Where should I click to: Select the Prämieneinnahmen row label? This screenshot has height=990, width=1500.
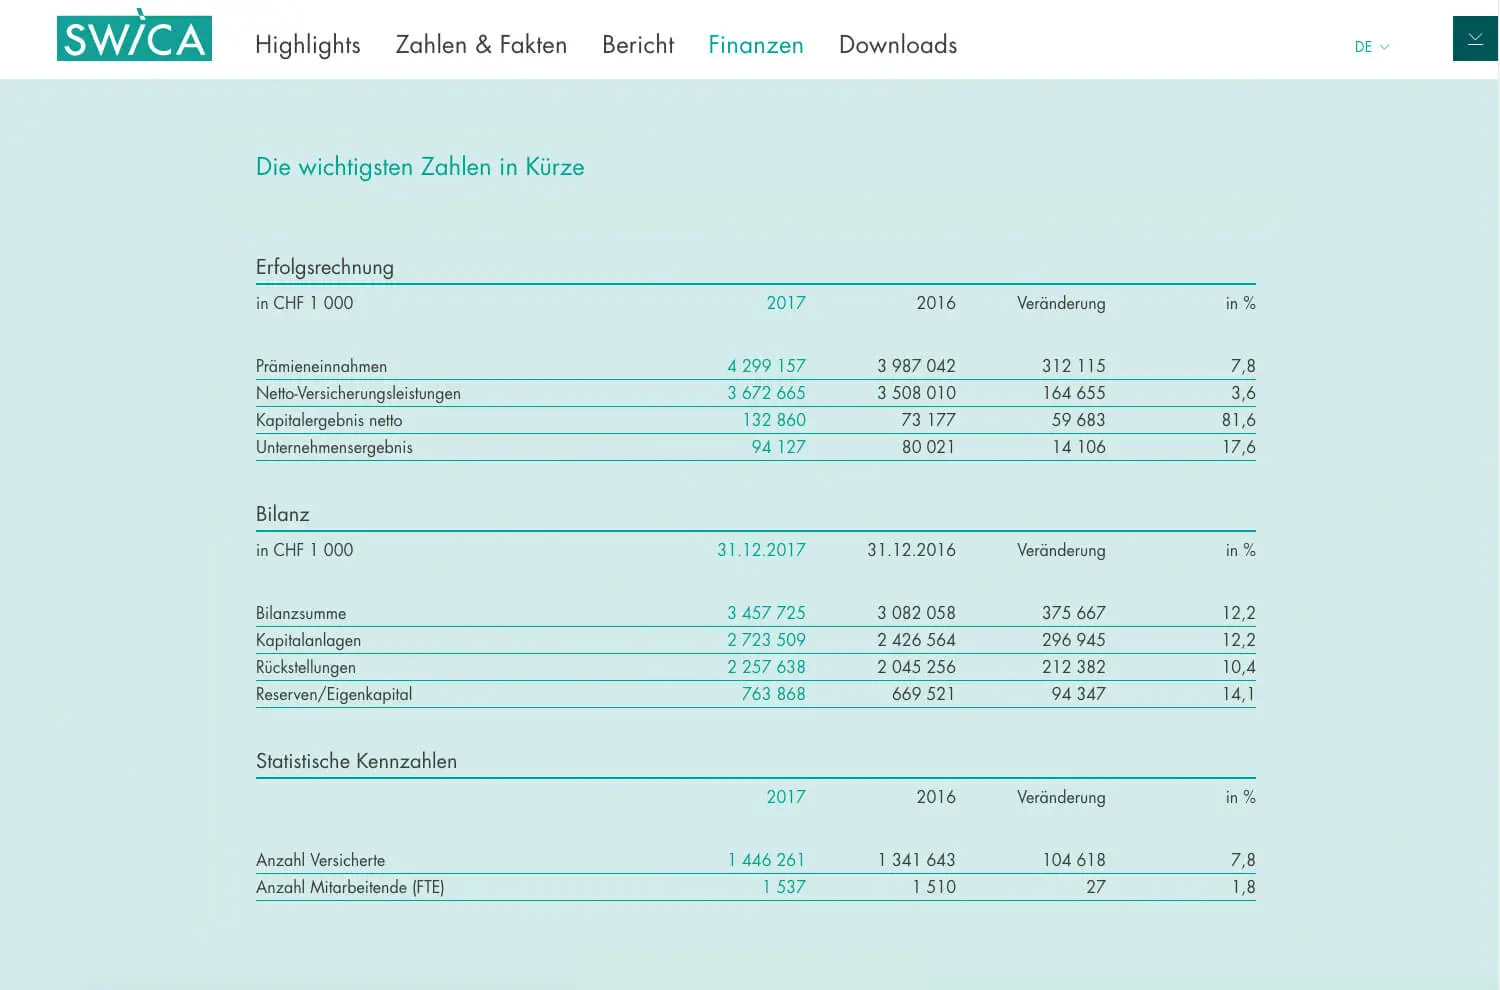click(x=321, y=366)
